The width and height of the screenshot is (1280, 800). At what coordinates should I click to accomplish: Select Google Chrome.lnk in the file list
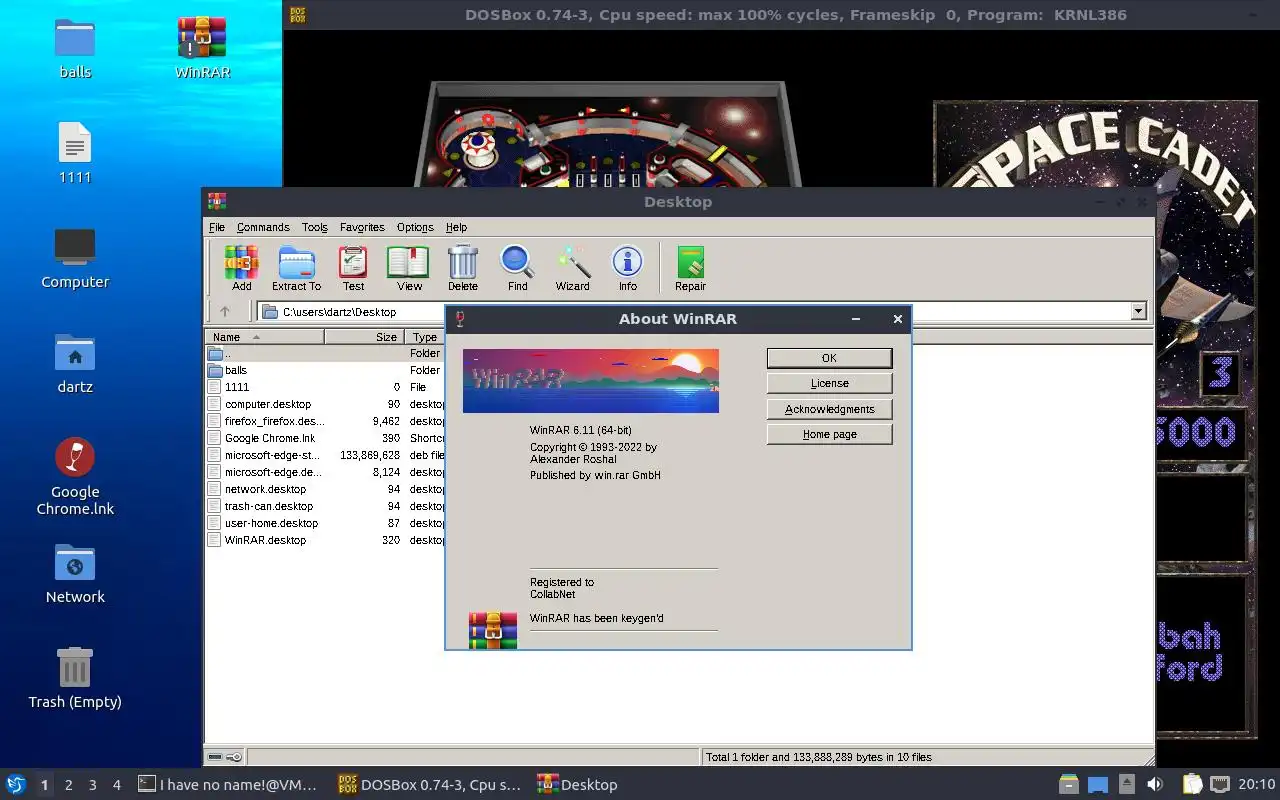[x=325, y=438]
